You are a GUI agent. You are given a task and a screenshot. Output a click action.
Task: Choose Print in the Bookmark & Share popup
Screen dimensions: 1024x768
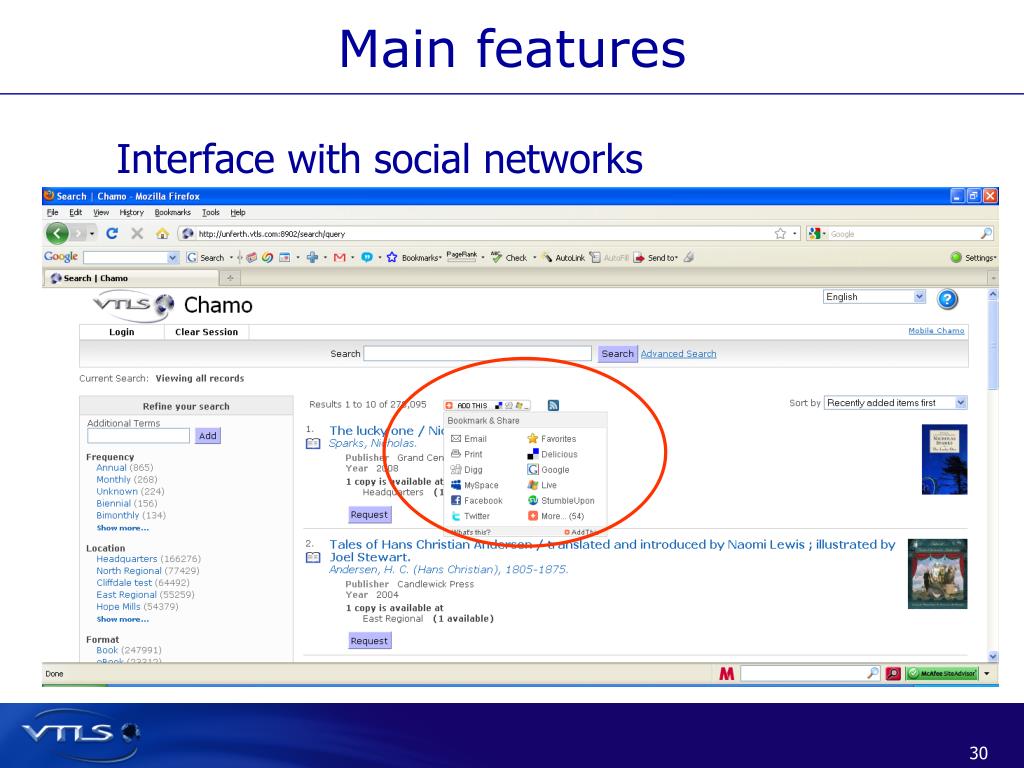coord(467,454)
